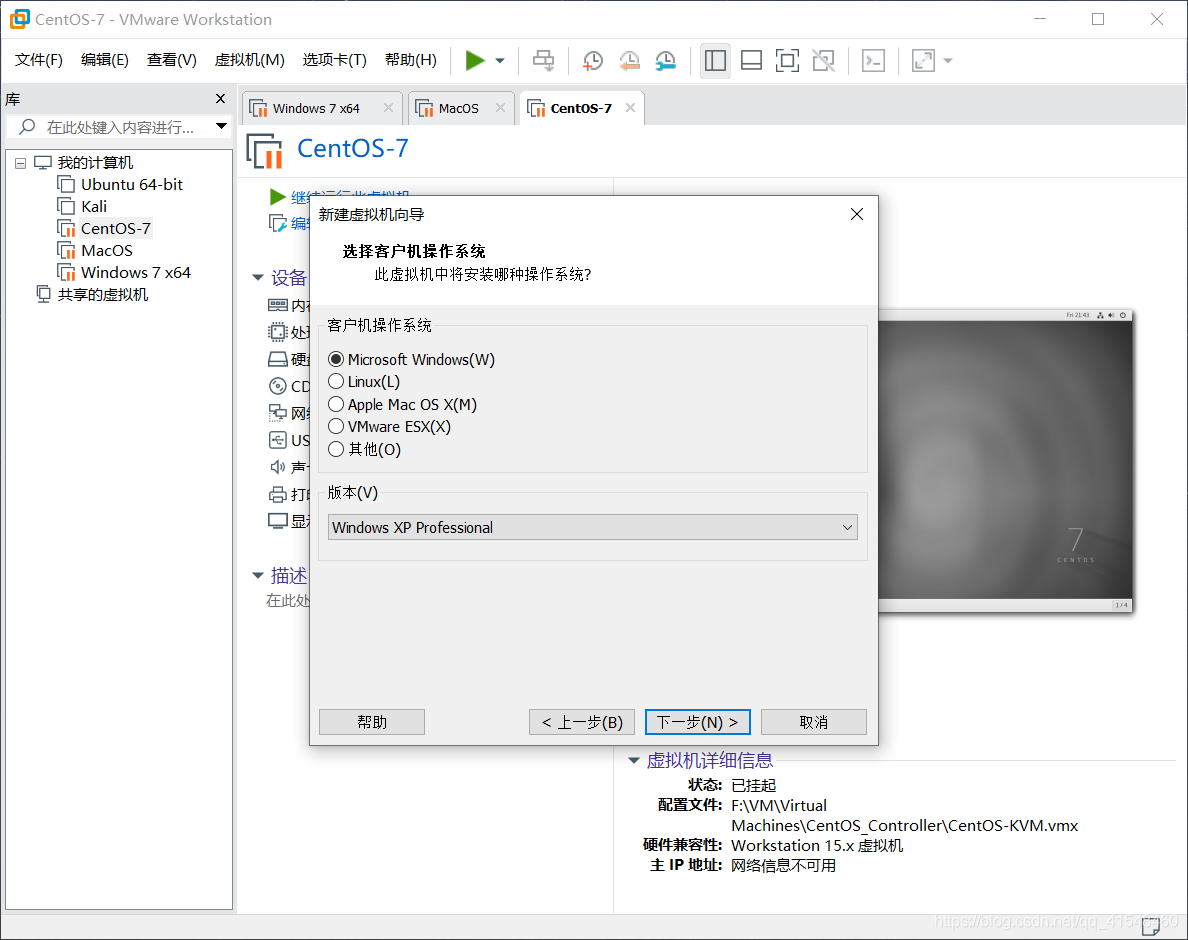This screenshot has height=940, width=1188.
Task: Select MacOS in the library tree
Action: pos(107,250)
